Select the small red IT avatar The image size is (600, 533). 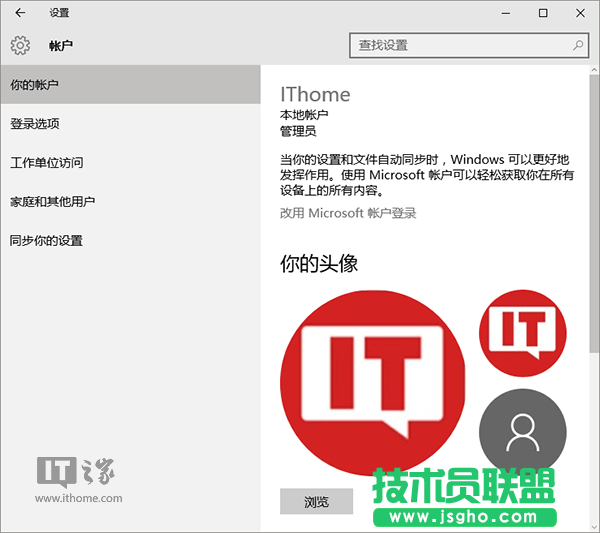pos(523,333)
